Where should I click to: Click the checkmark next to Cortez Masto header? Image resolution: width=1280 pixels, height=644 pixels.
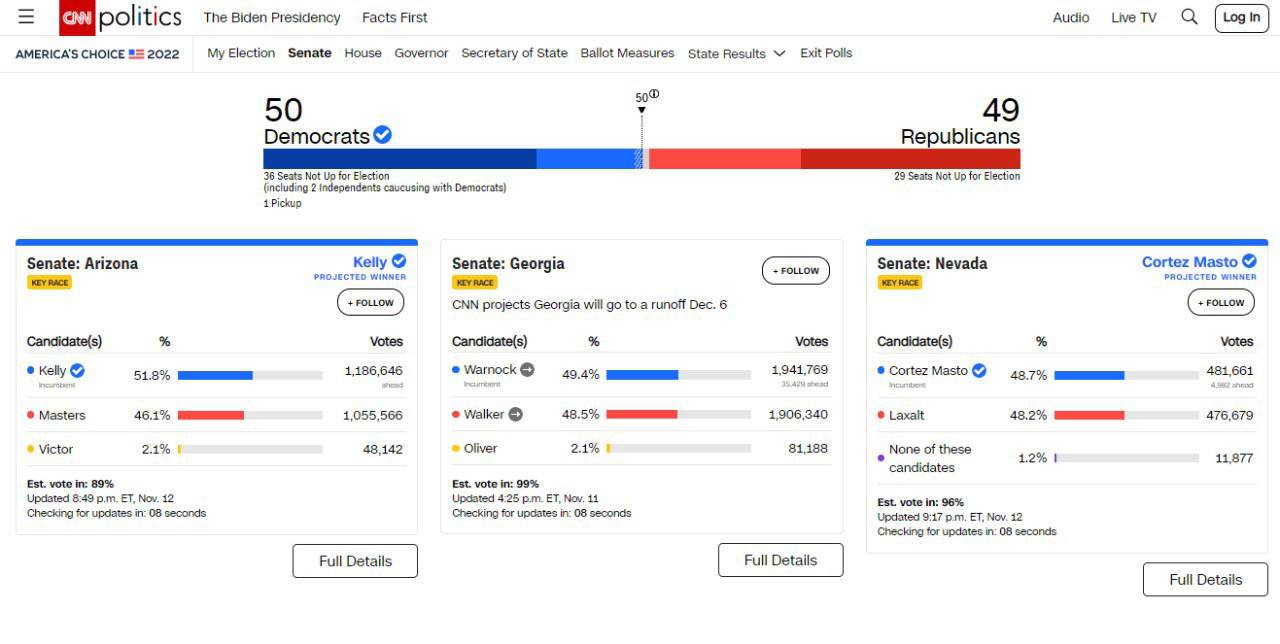[x=1249, y=261]
